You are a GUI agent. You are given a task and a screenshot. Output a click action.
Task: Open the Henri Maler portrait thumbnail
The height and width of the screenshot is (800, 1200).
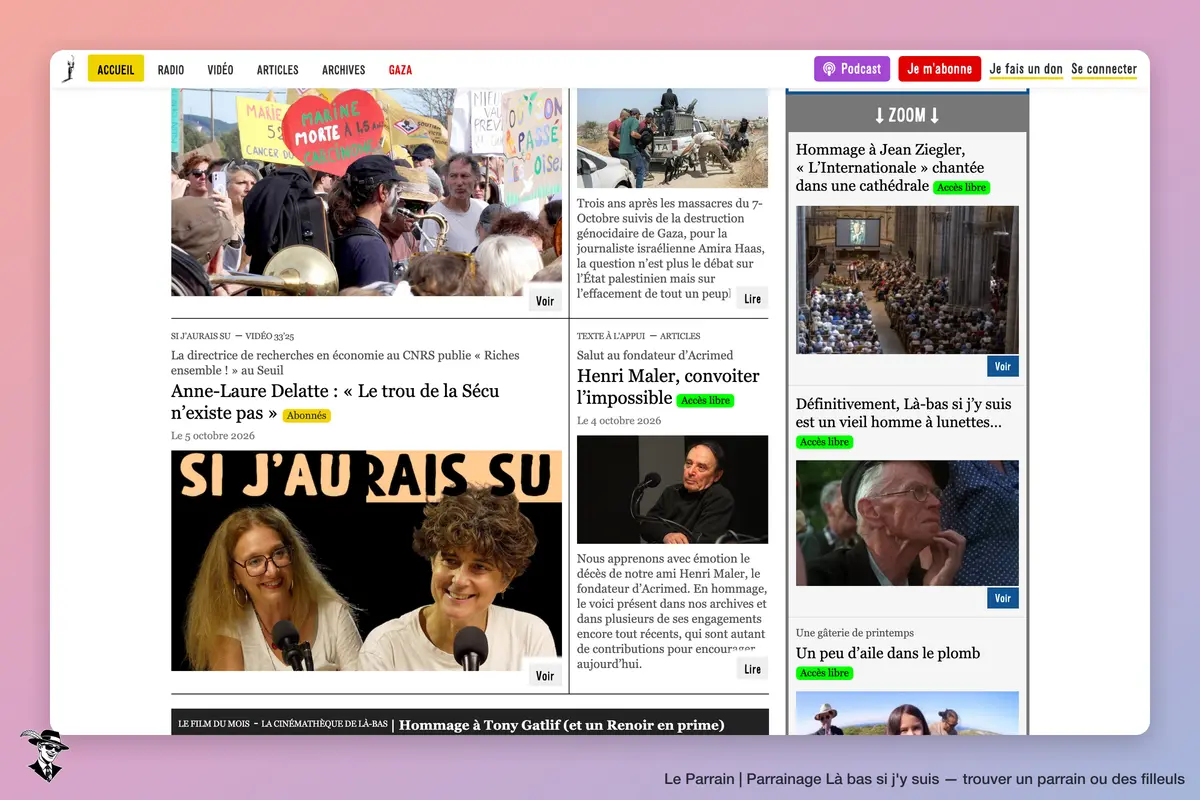(672, 489)
